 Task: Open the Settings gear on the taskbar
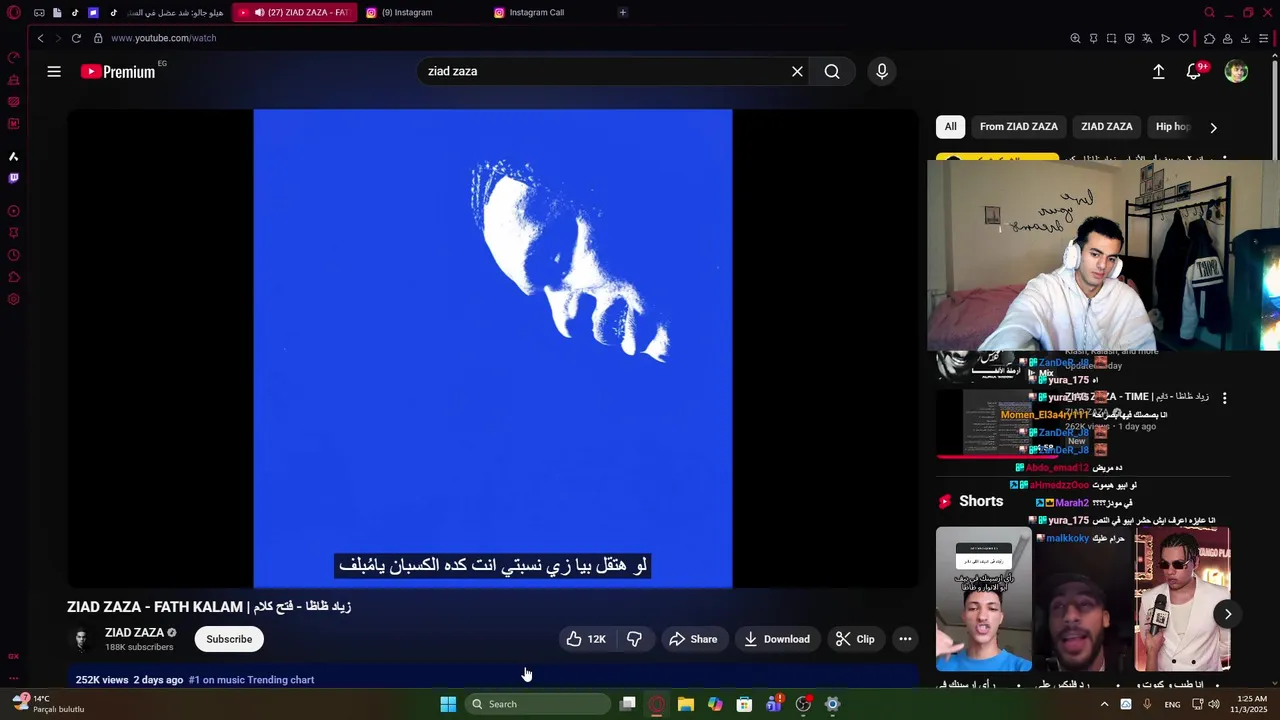832,704
